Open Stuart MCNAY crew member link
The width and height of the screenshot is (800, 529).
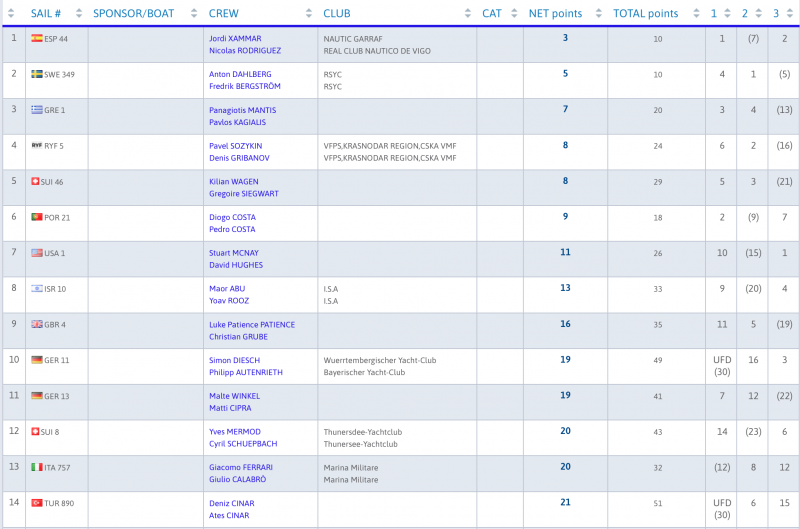[x=235, y=253]
